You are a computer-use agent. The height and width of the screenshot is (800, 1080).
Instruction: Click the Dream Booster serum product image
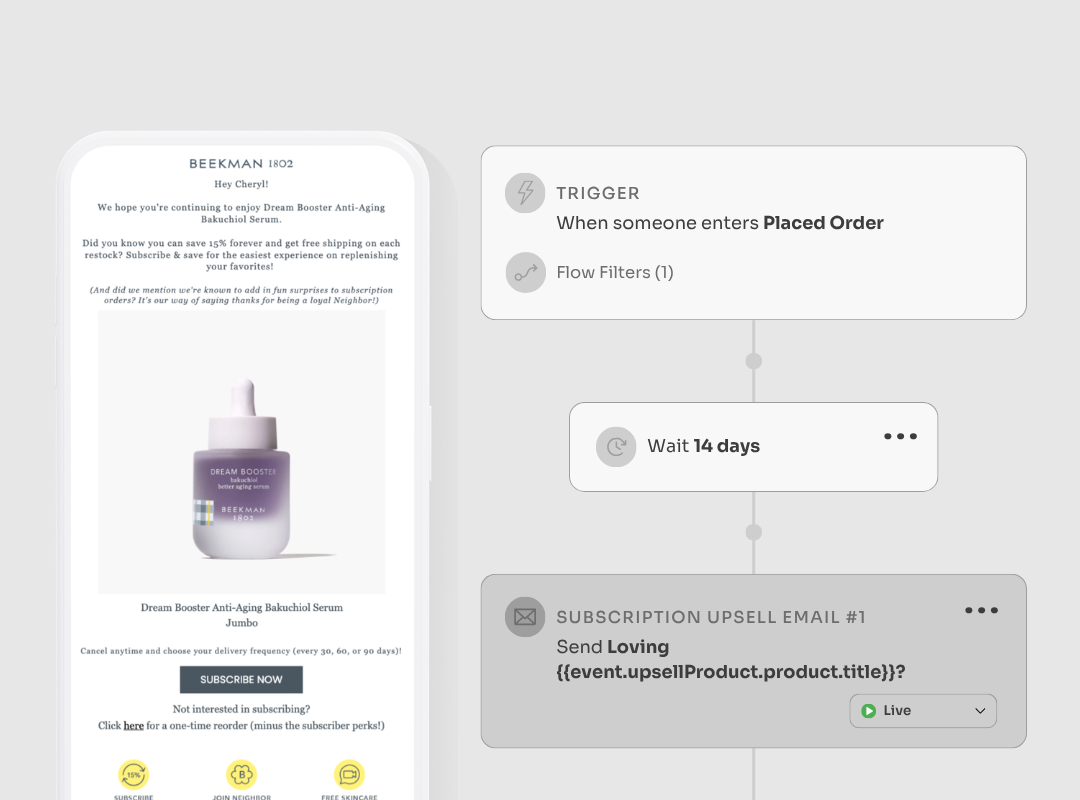point(242,451)
